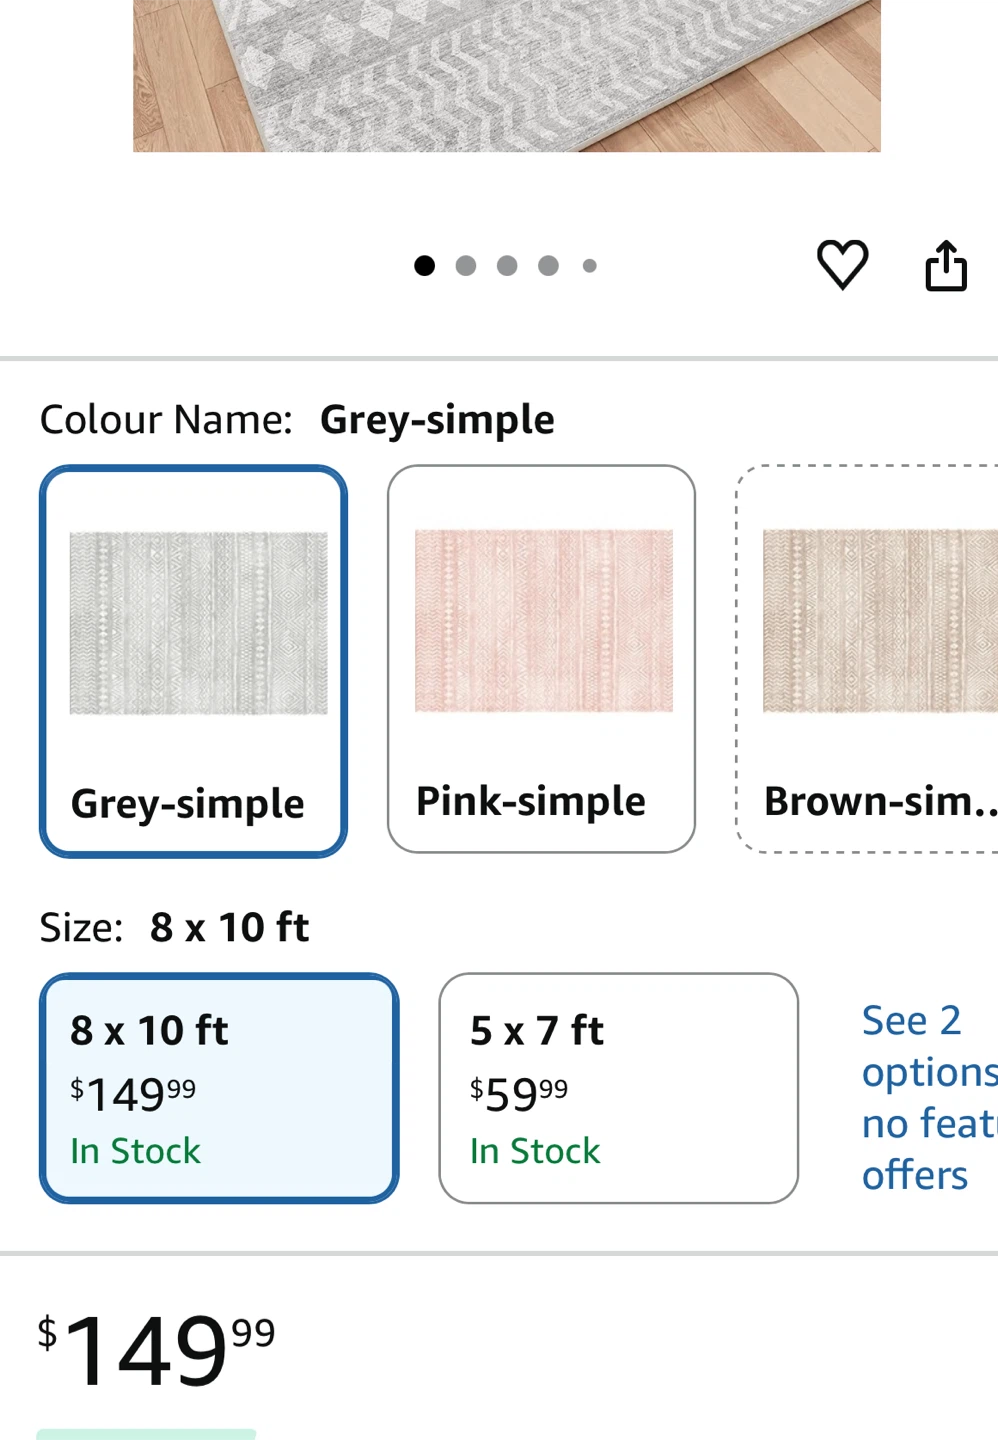Tap the grey rug swatch thumbnail
Image resolution: width=998 pixels, height=1440 pixels.
click(198, 622)
